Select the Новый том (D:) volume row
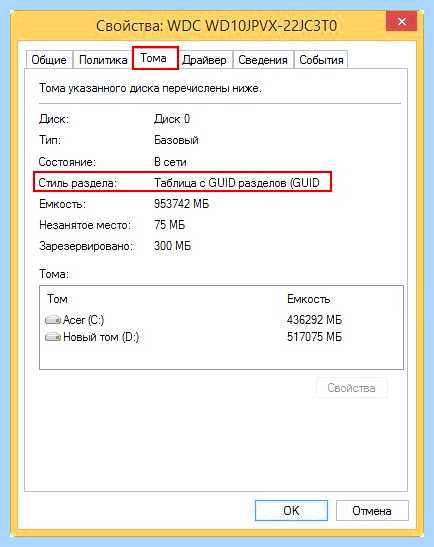The image size is (434, 547). point(221,337)
